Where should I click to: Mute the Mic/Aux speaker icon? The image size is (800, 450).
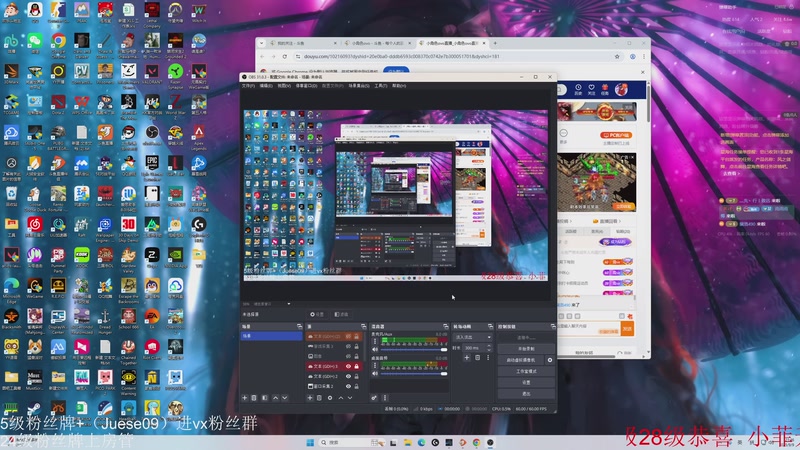[x=375, y=349]
